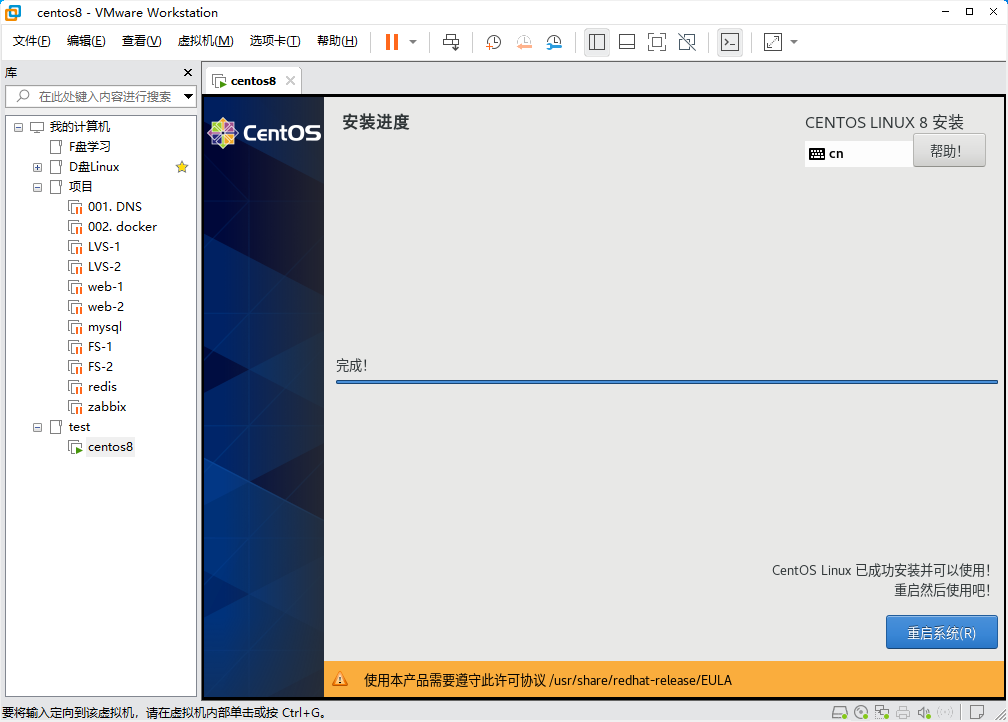The width and height of the screenshot is (1008, 722).
Task: Collapse 我的计算机 tree node
Action: pyautogui.click(x=18, y=127)
